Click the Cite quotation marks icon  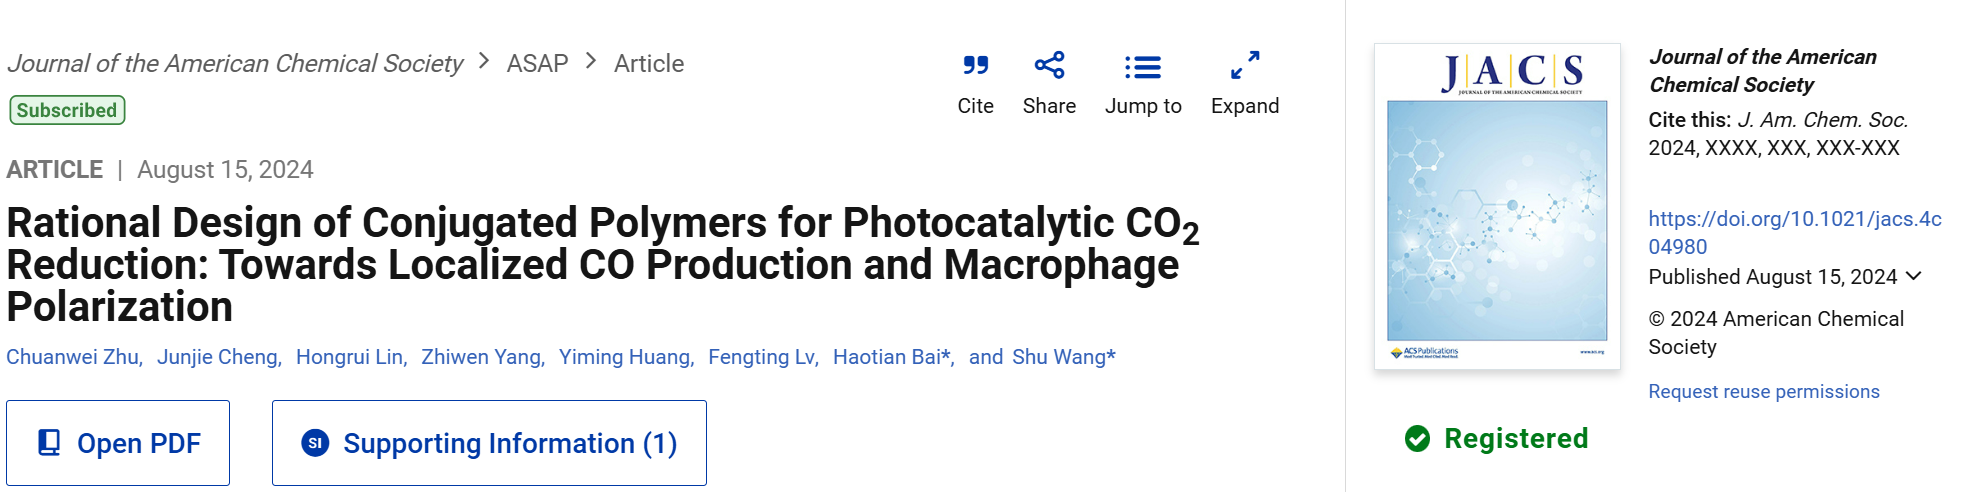(975, 66)
